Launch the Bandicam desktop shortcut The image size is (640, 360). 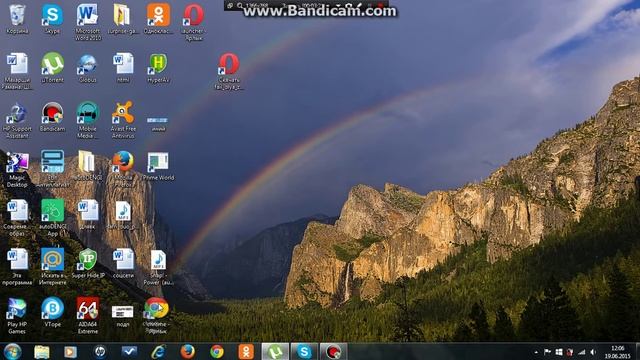[52, 113]
